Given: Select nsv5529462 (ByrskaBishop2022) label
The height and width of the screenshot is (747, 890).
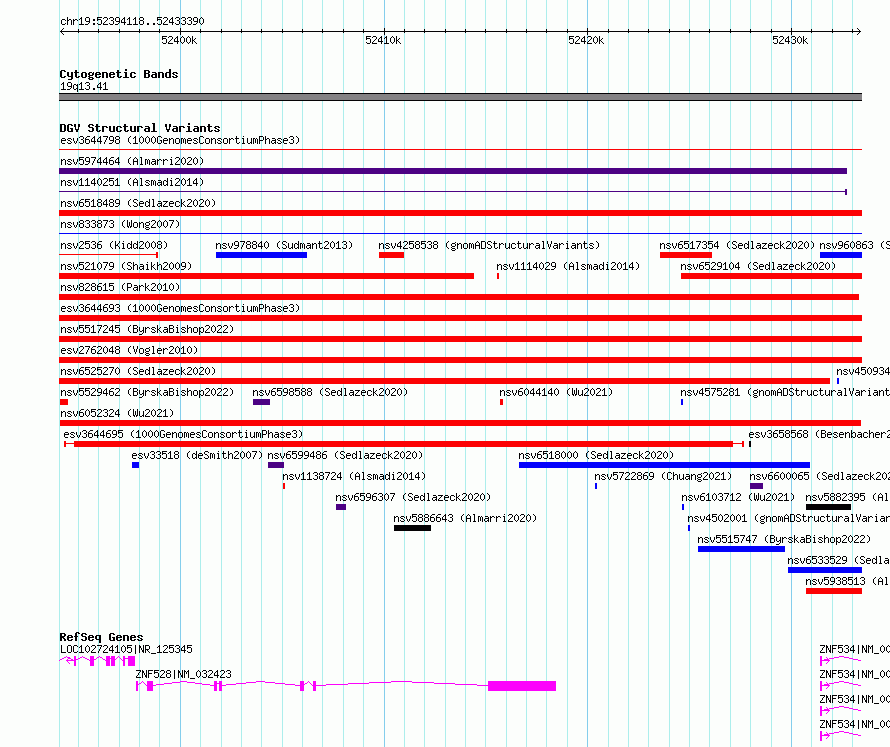Looking at the screenshot, I should pyautogui.click(x=147, y=392).
